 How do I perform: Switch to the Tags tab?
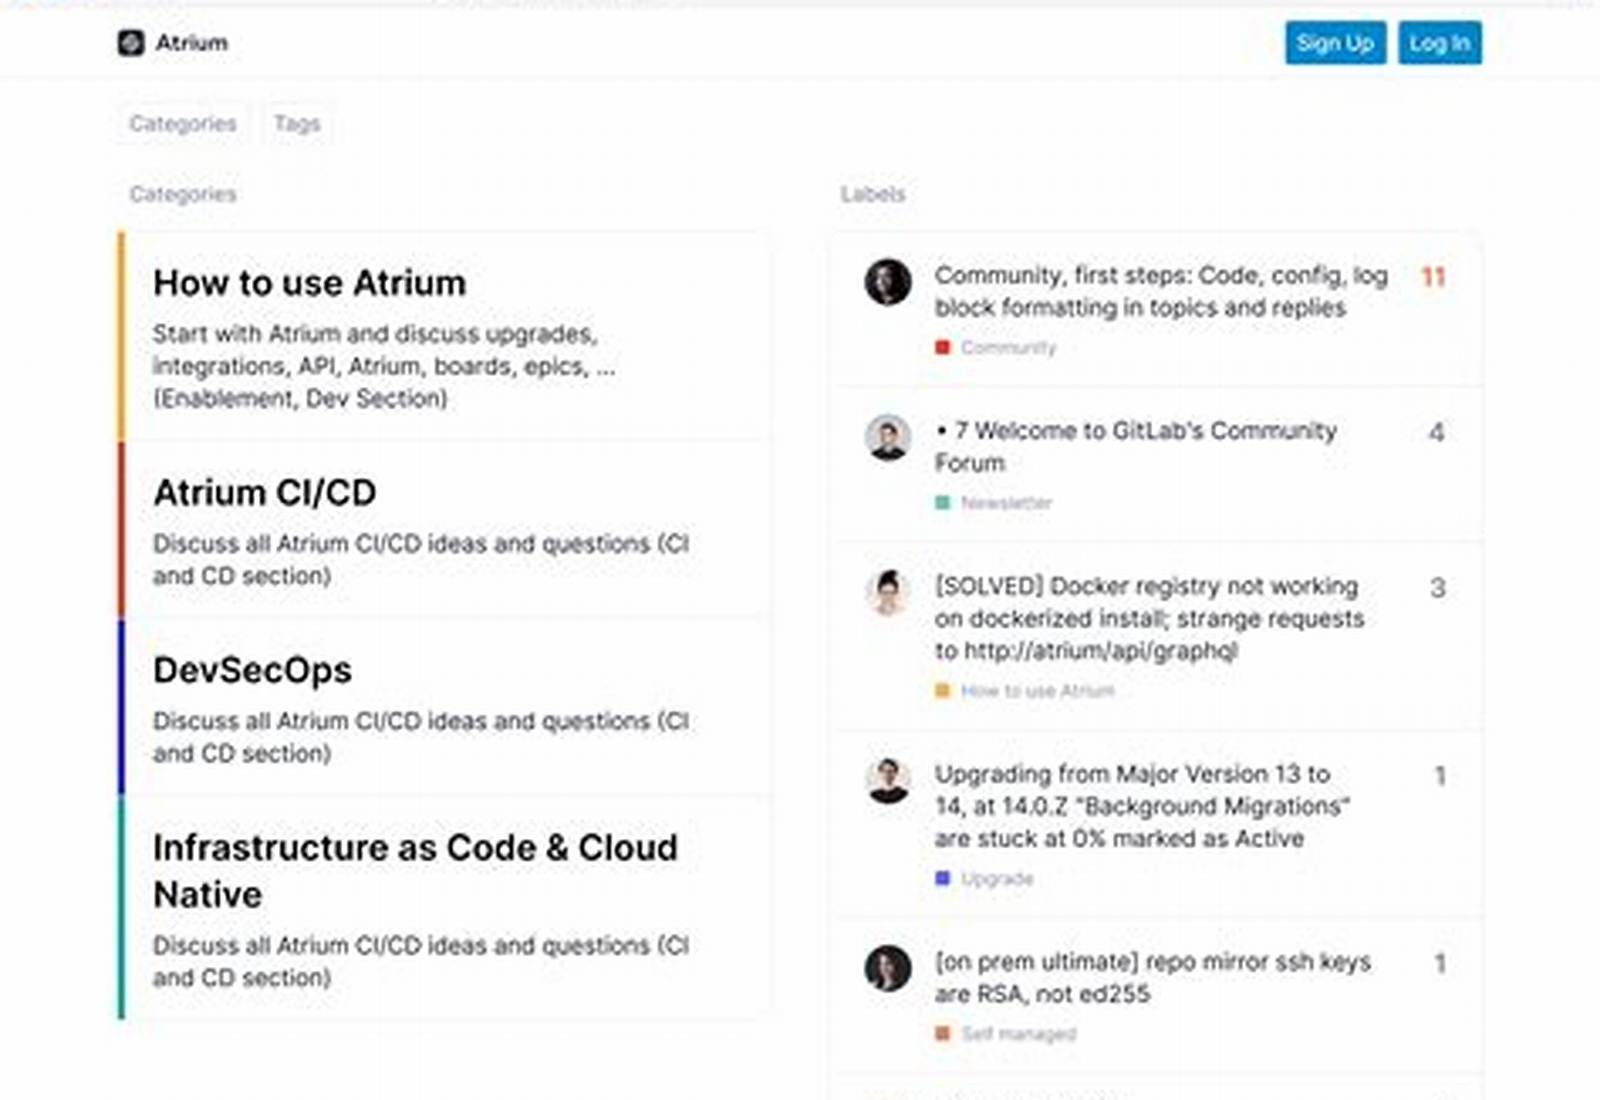(297, 124)
